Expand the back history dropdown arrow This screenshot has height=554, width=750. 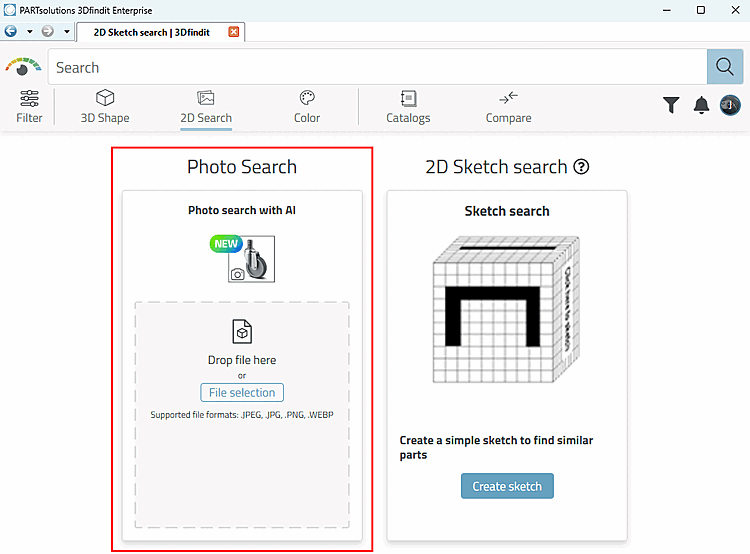(30, 31)
